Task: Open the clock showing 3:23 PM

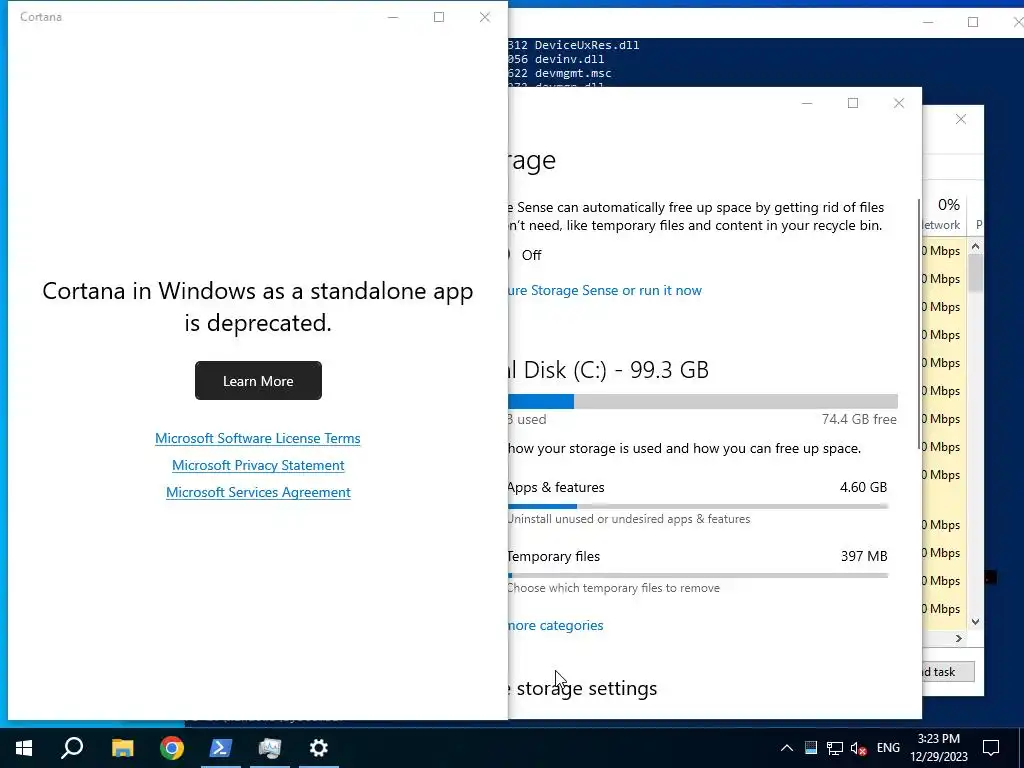Action: (x=938, y=748)
